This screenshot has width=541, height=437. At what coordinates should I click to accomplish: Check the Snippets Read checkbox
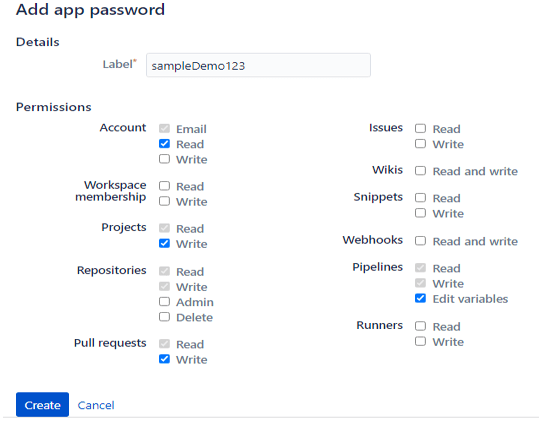[x=420, y=198]
